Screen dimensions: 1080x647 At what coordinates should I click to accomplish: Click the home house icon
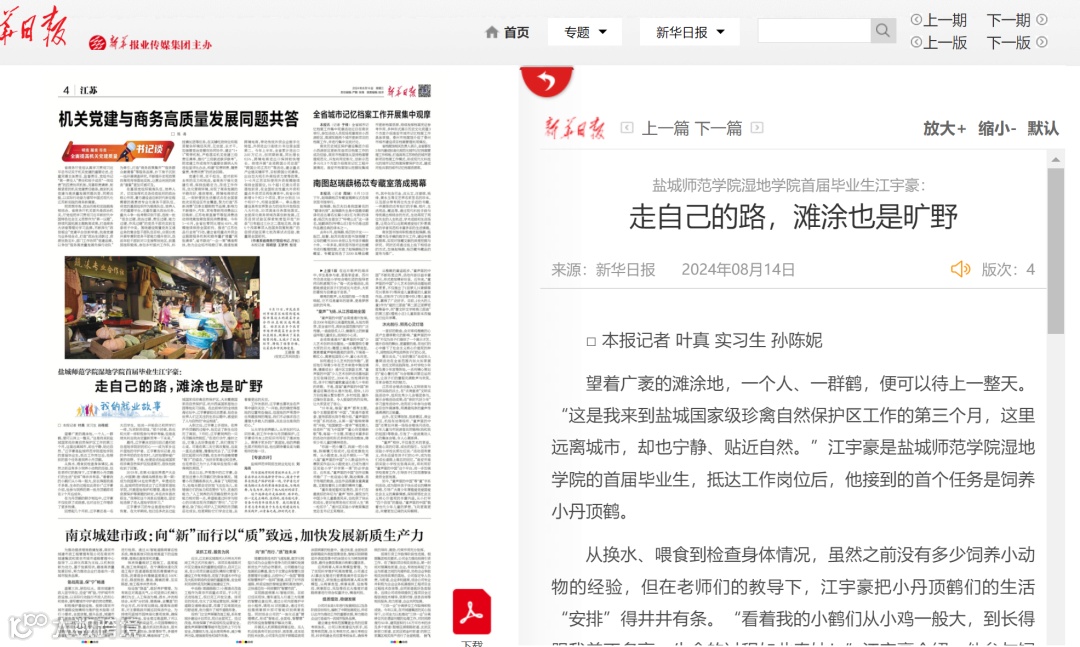[492, 32]
